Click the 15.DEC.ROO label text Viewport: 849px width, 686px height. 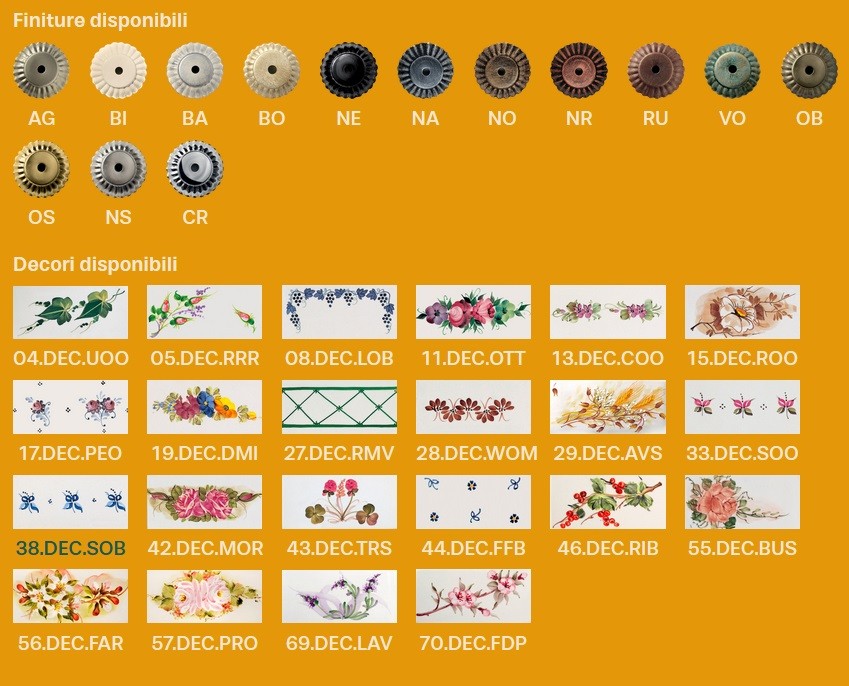pos(742,358)
